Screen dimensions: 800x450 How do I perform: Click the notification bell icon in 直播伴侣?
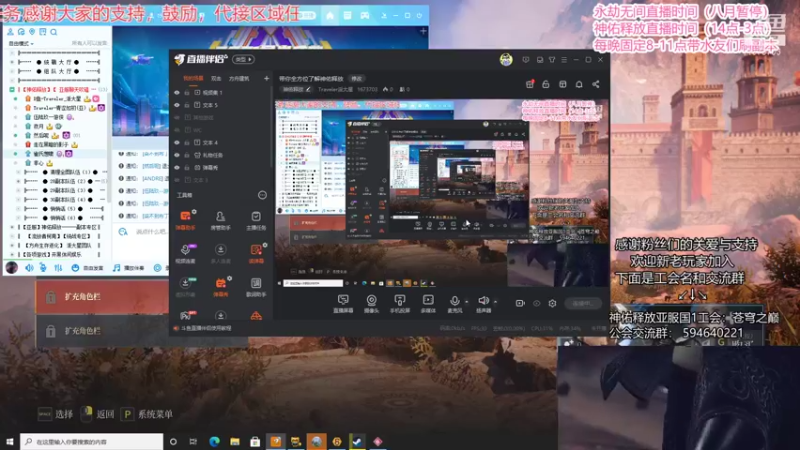[579, 84]
